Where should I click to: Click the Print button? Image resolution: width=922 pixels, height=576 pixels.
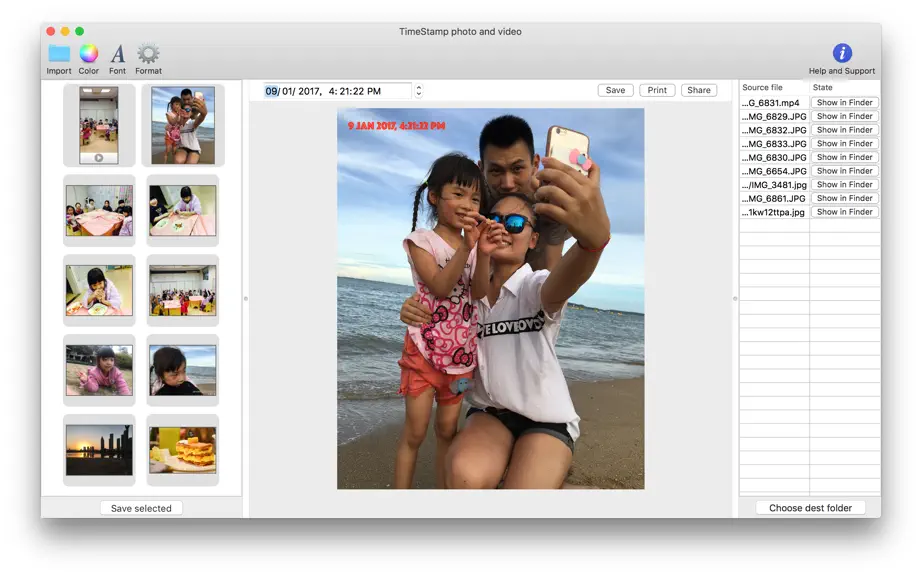pos(657,90)
